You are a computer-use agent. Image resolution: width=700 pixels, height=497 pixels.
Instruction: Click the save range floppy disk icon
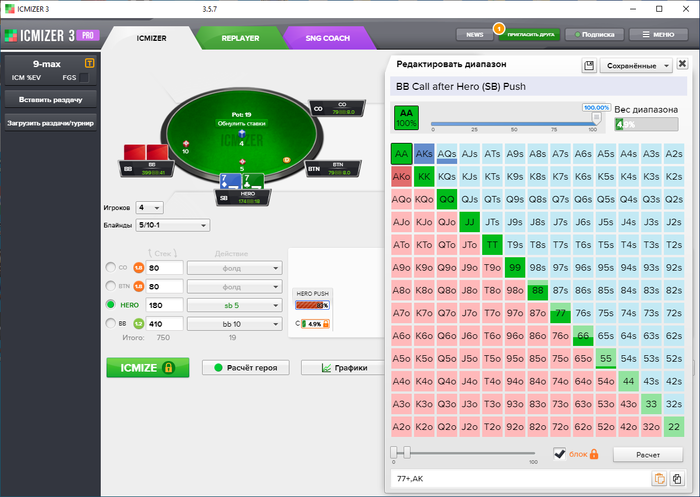point(589,66)
